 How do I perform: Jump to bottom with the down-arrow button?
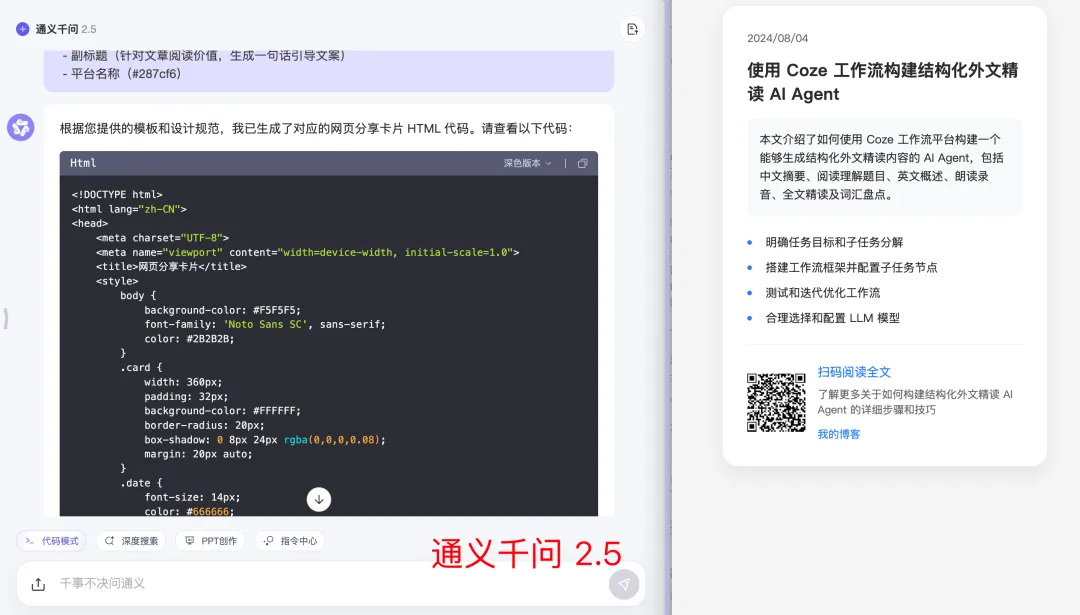click(x=319, y=499)
